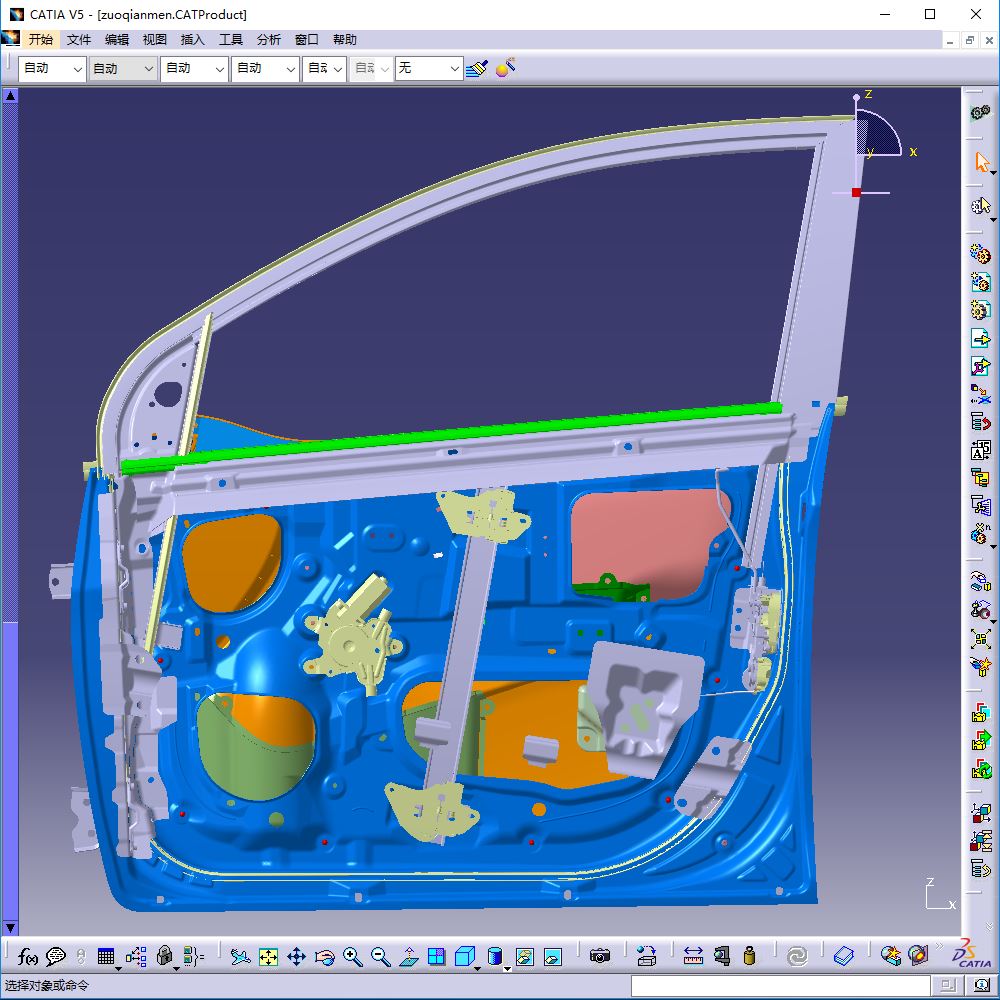
Task: Click the Zoom Out magnifier icon
Action: 380,957
